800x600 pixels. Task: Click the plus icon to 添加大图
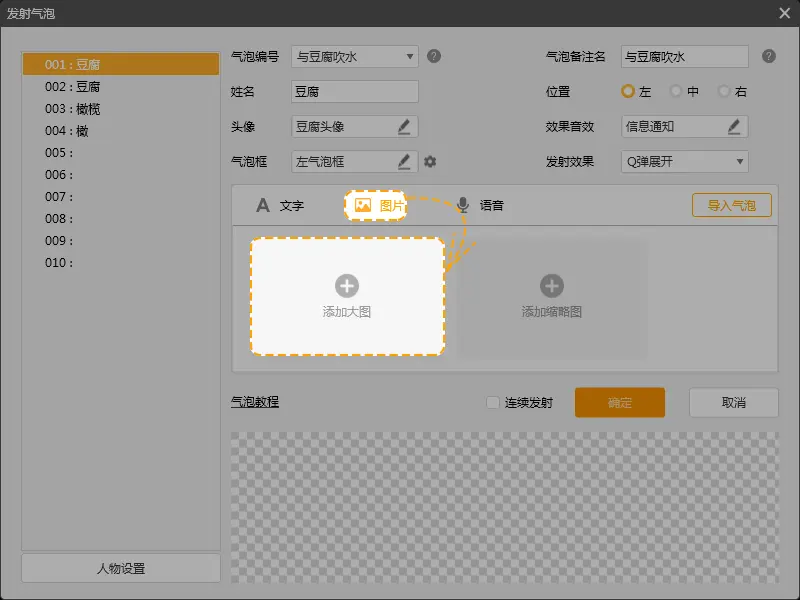point(347,286)
